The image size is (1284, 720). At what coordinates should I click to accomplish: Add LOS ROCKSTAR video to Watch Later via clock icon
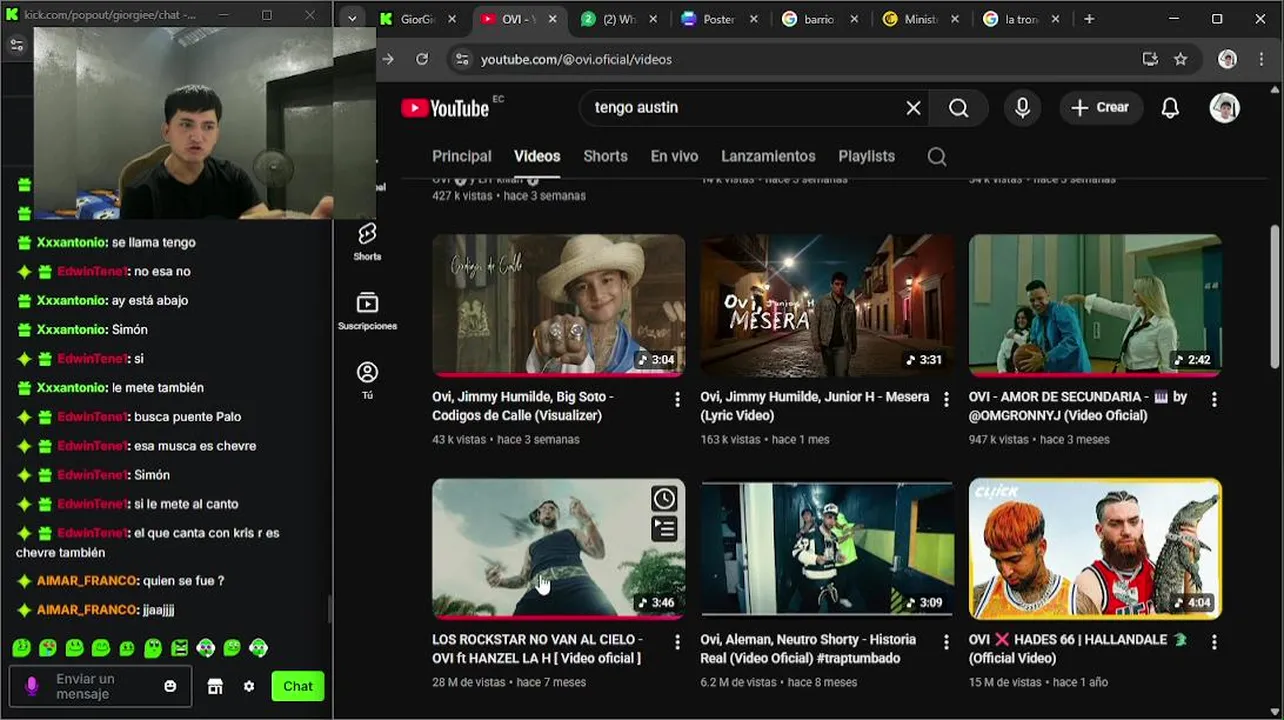pyautogui.click(x=664, y=498)
